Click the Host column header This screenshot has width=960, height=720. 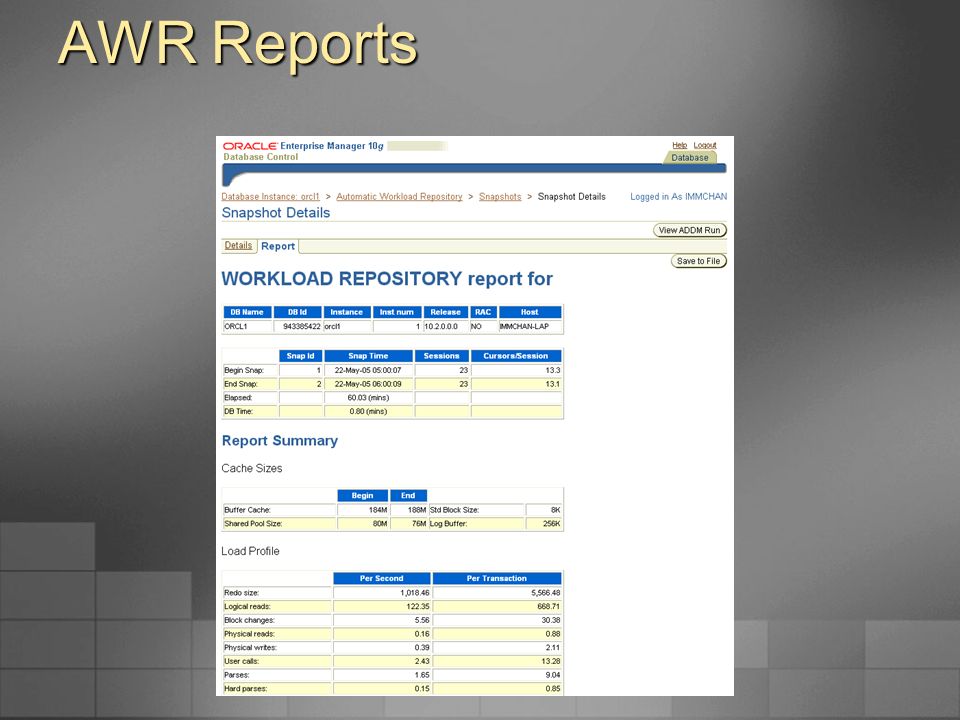(530, 312)
